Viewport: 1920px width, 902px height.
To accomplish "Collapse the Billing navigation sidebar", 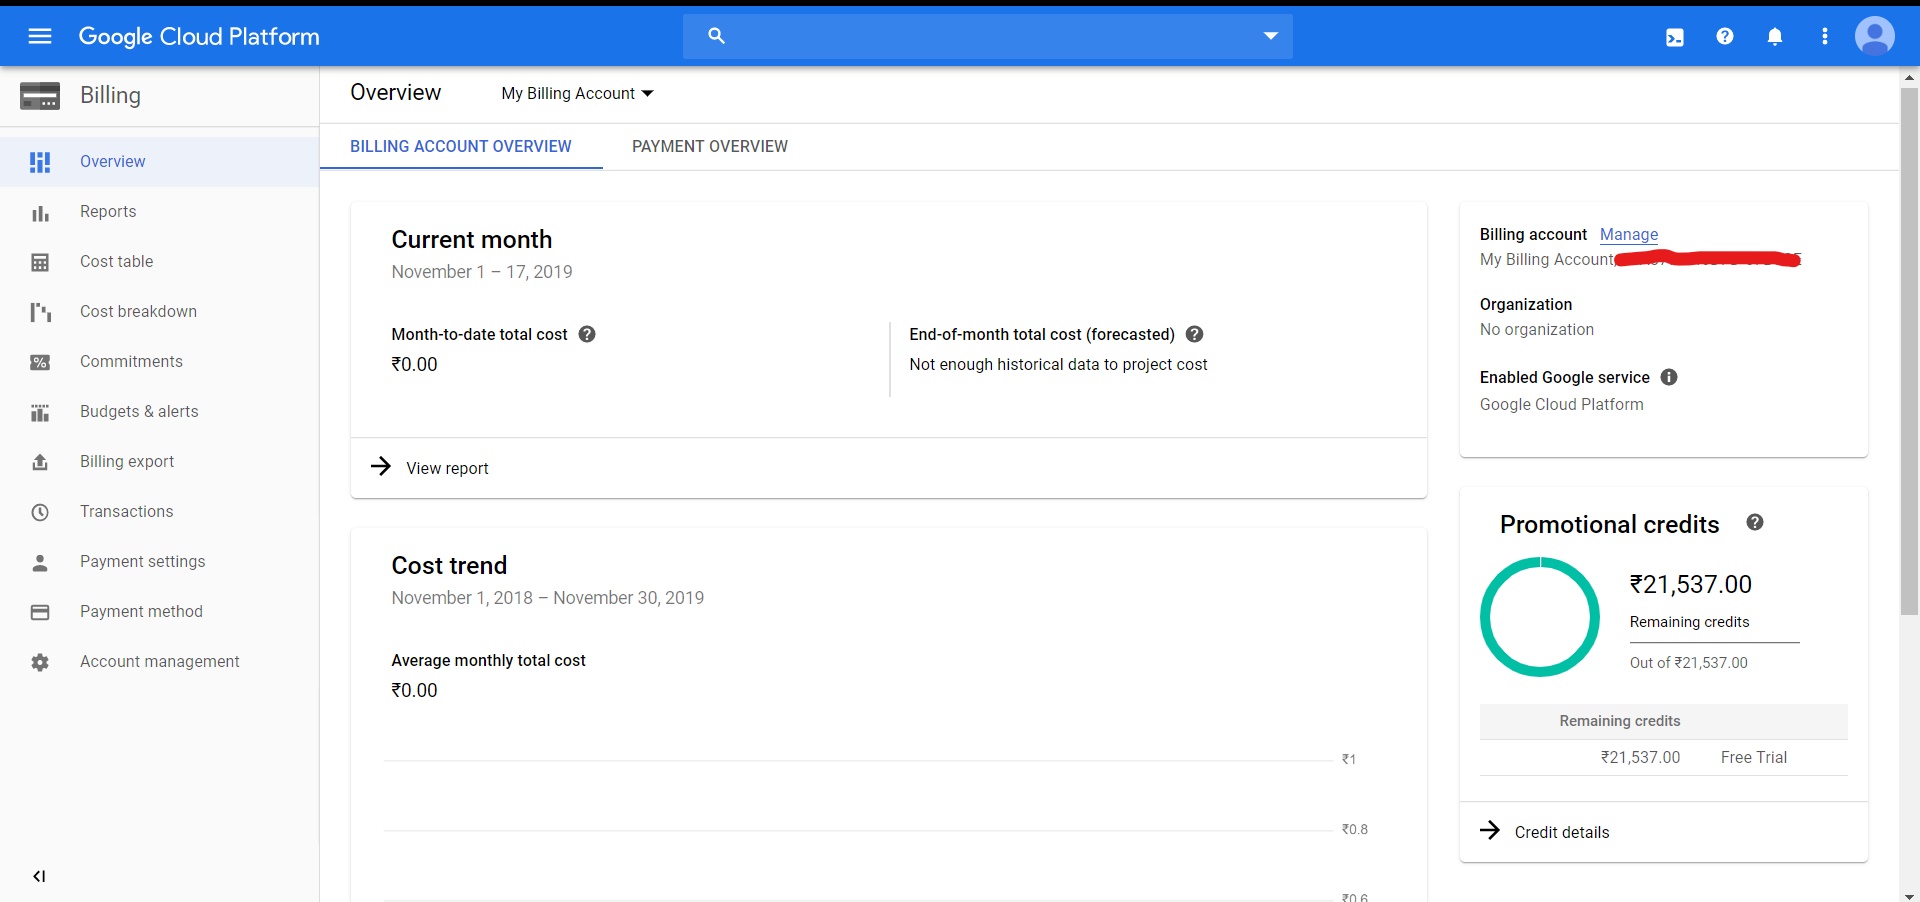I will click(39, 876).
